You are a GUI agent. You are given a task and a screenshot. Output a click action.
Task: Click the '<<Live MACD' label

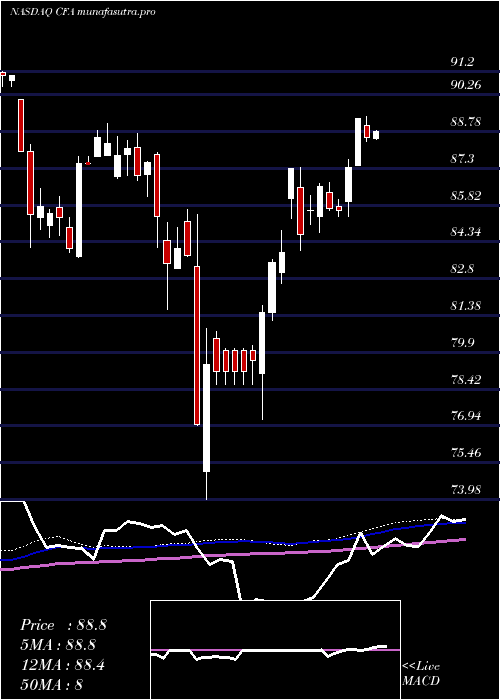(x=421, y=673)
